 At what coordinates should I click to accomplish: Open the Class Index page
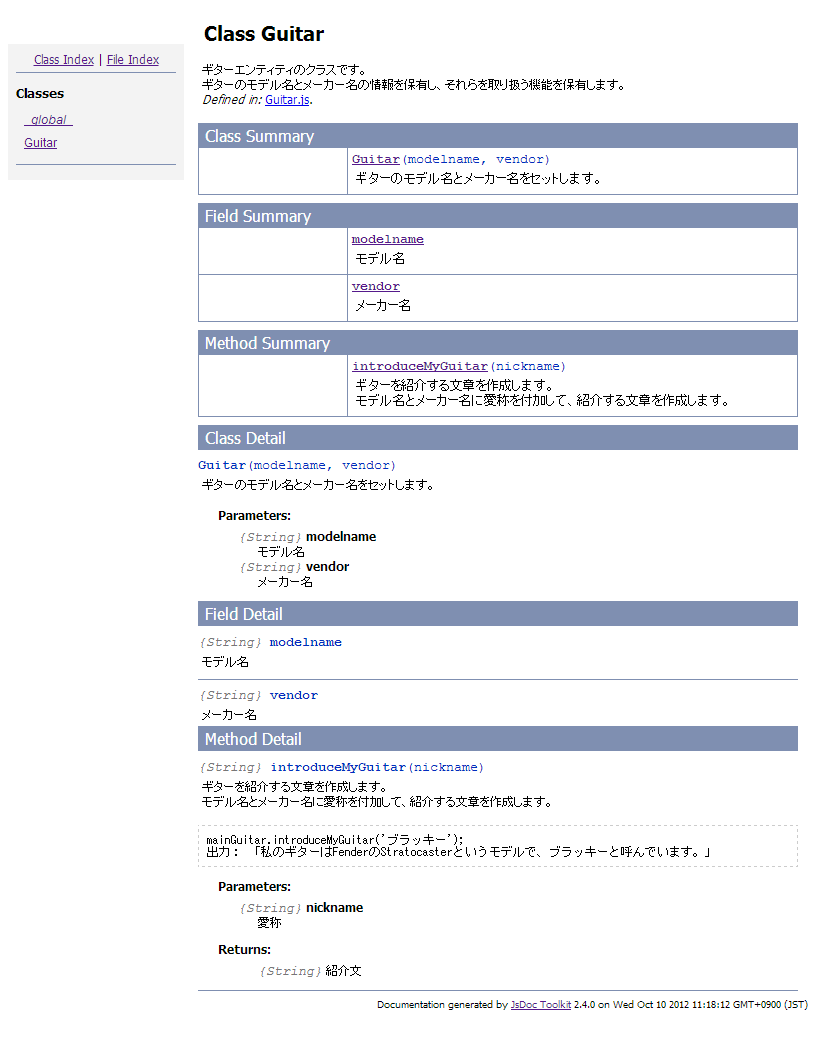click(x=63, y=59)
